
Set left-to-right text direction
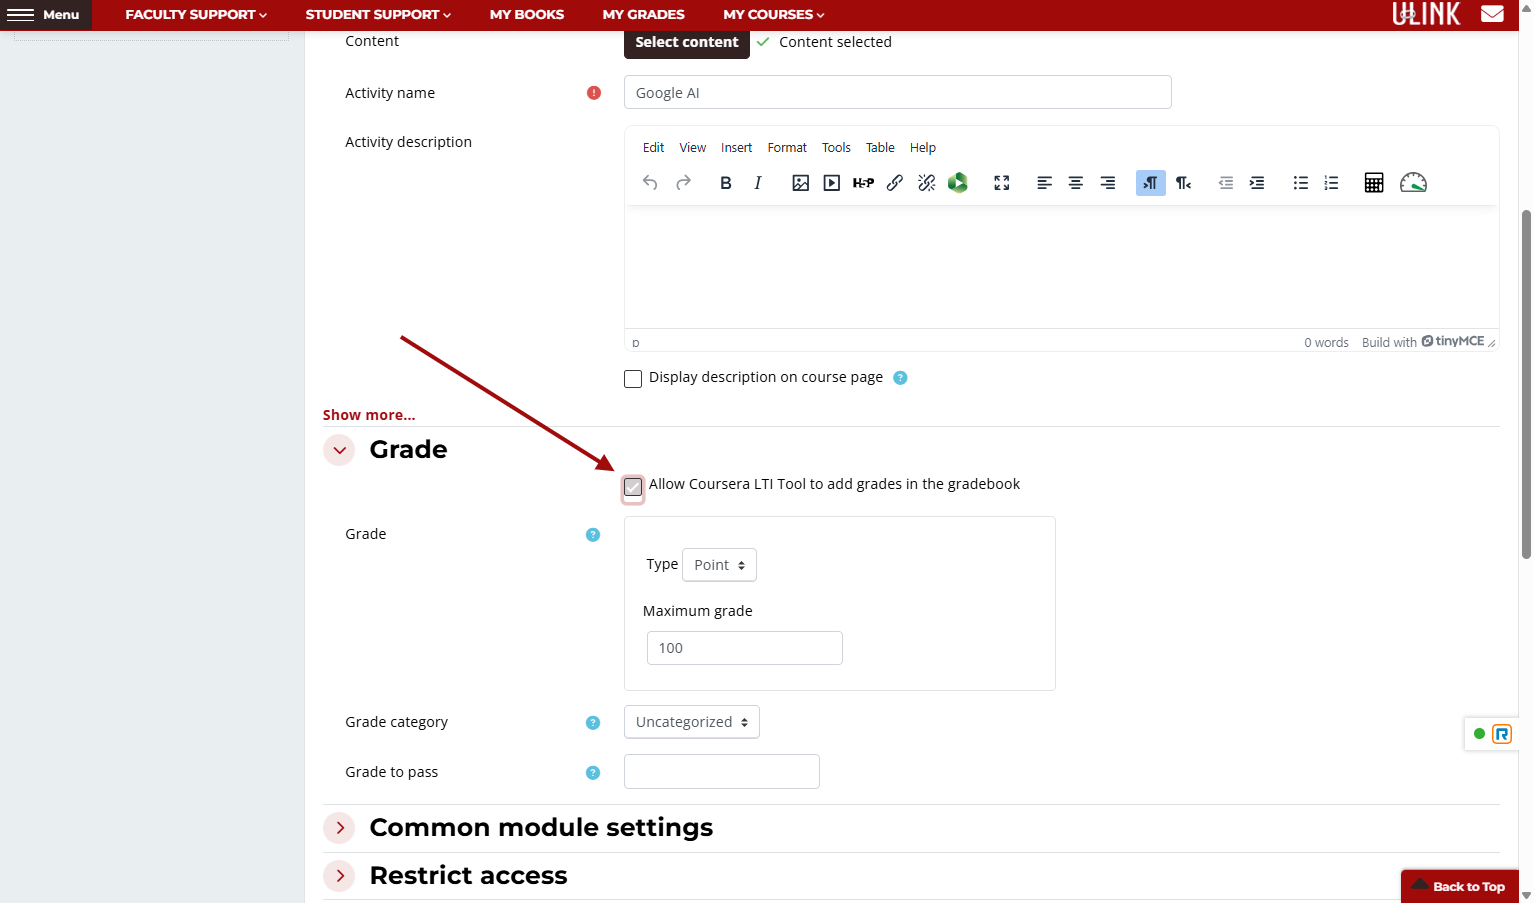[x=1151, y=183]
